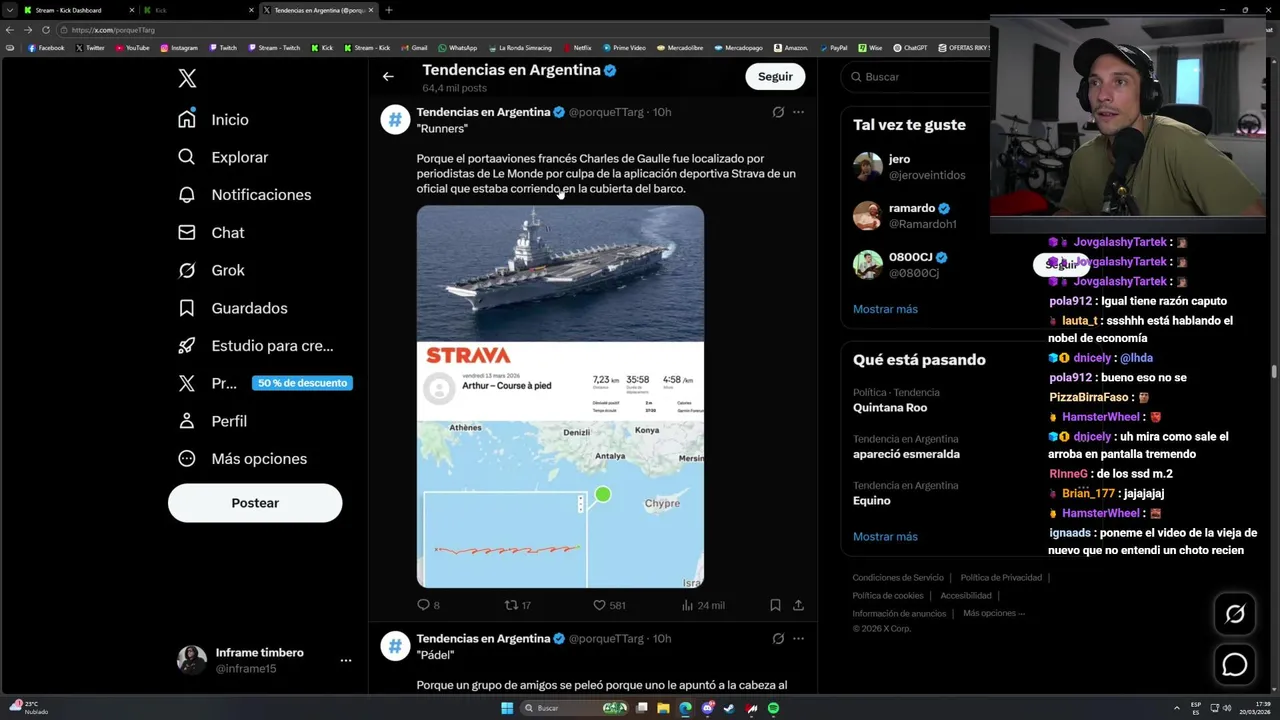Open a new browser tab
The width and height of the screenshot is (1280, 720).
389,10
